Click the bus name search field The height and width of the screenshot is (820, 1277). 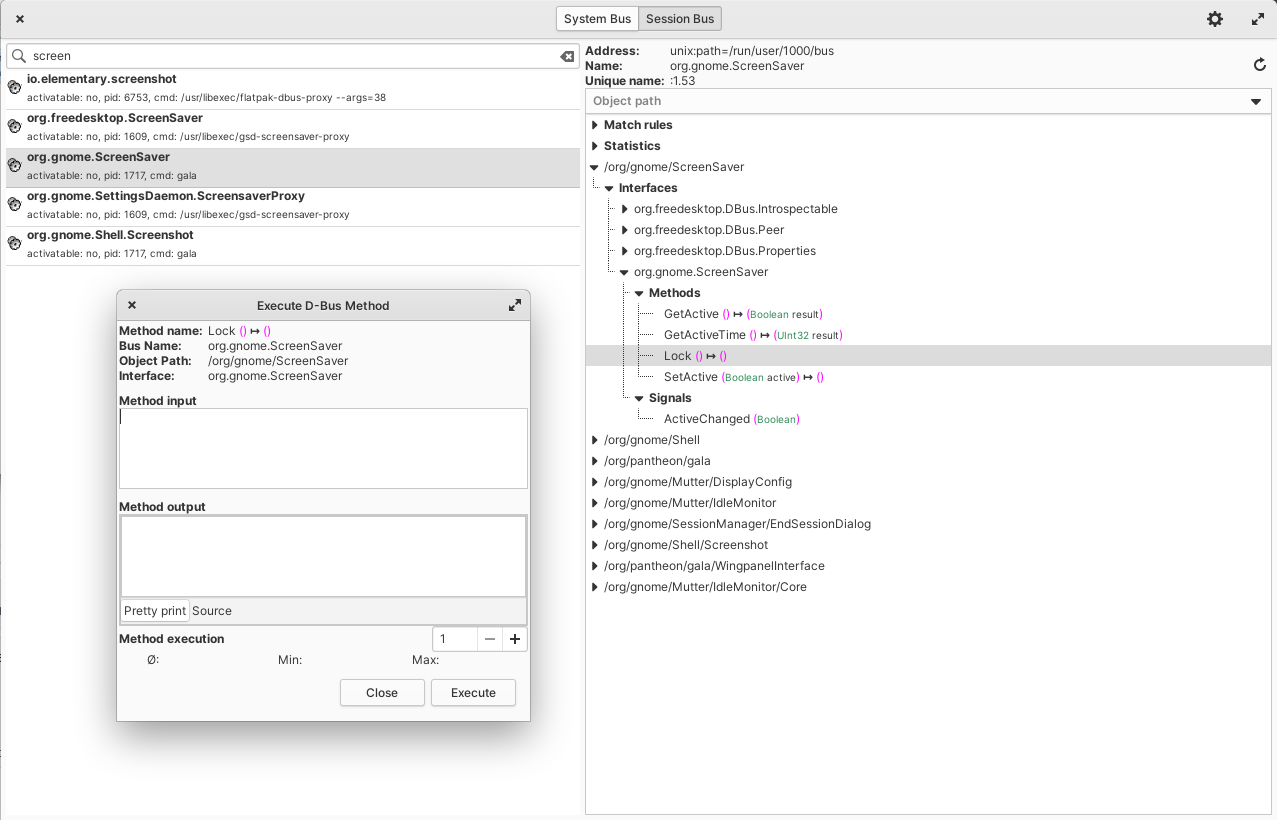coord(293,56)
